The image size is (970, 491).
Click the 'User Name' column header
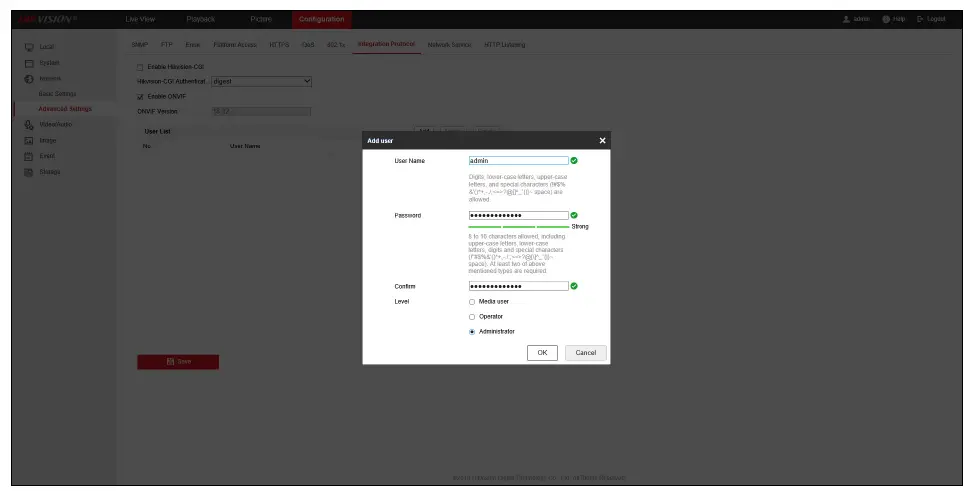[245, 147]
